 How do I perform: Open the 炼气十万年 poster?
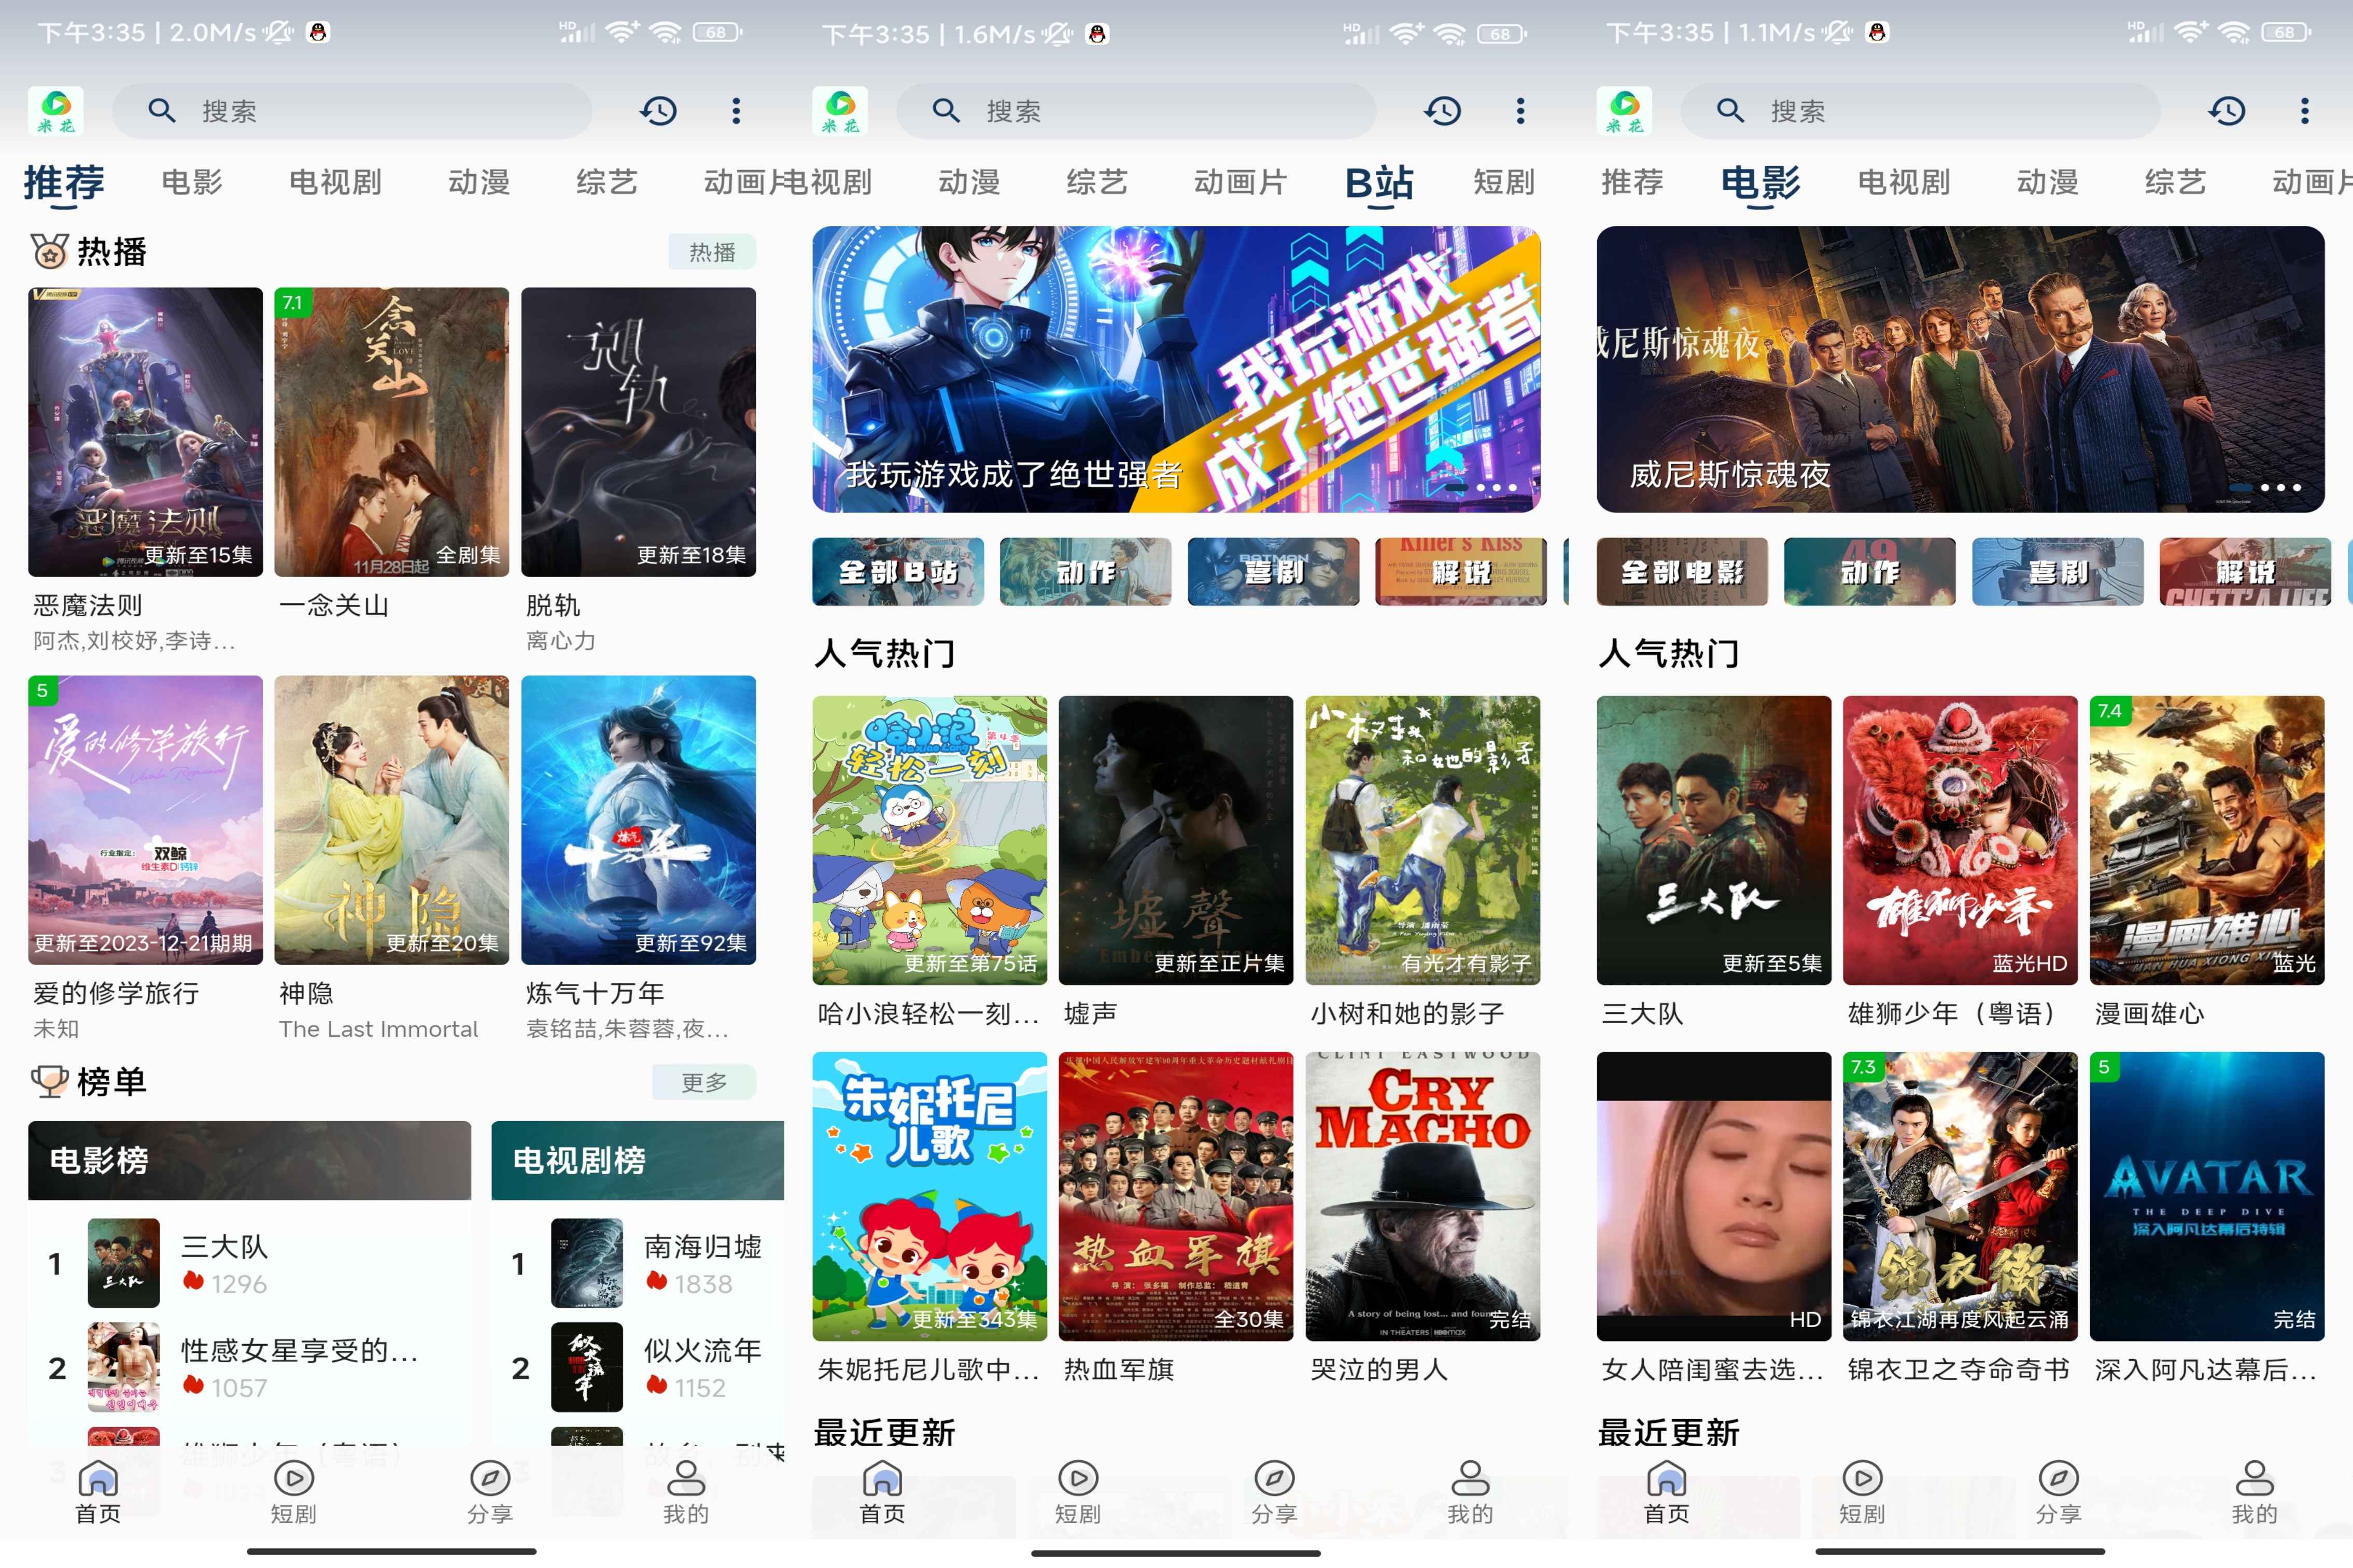click(x=638, y=820)
